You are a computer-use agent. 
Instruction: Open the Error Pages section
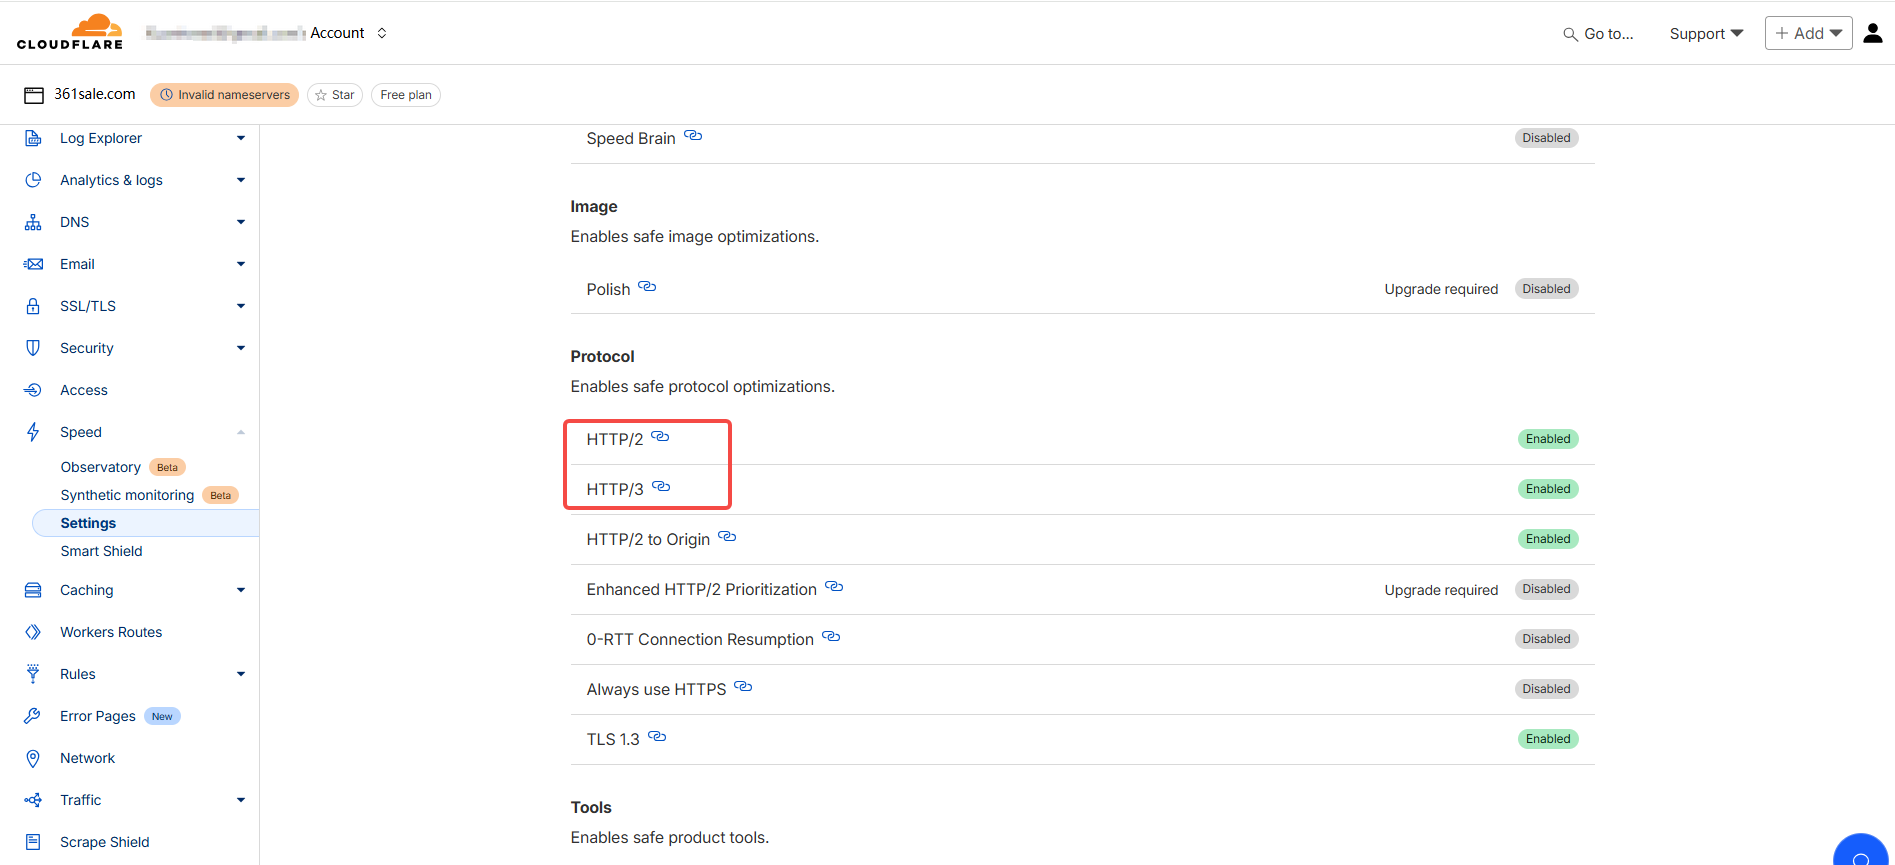tap(98, 716)
